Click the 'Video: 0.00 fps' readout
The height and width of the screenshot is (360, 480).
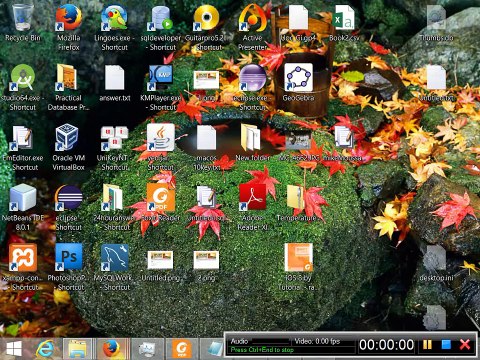click(x=317, y=341)
